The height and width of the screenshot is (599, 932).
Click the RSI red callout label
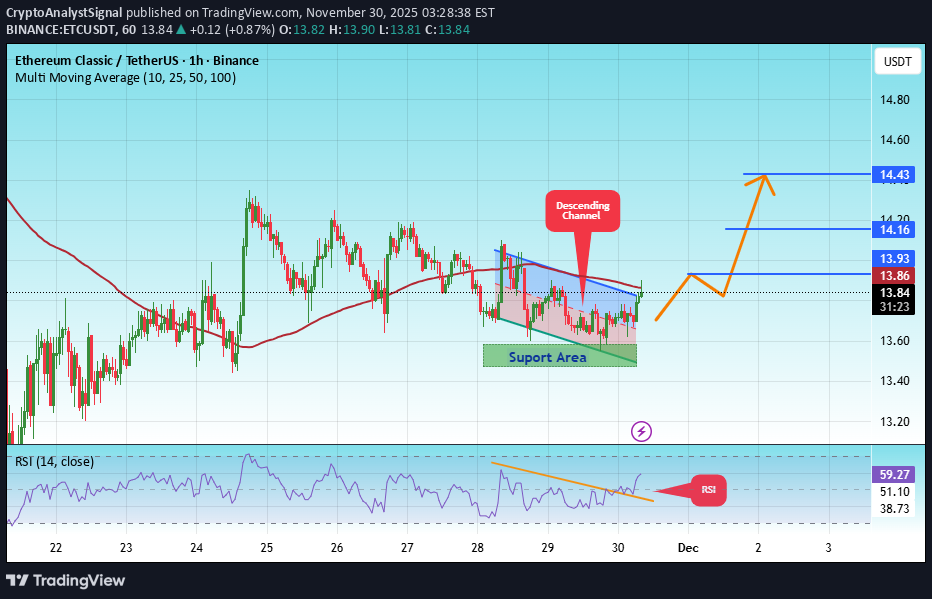[x=708, y=490]
